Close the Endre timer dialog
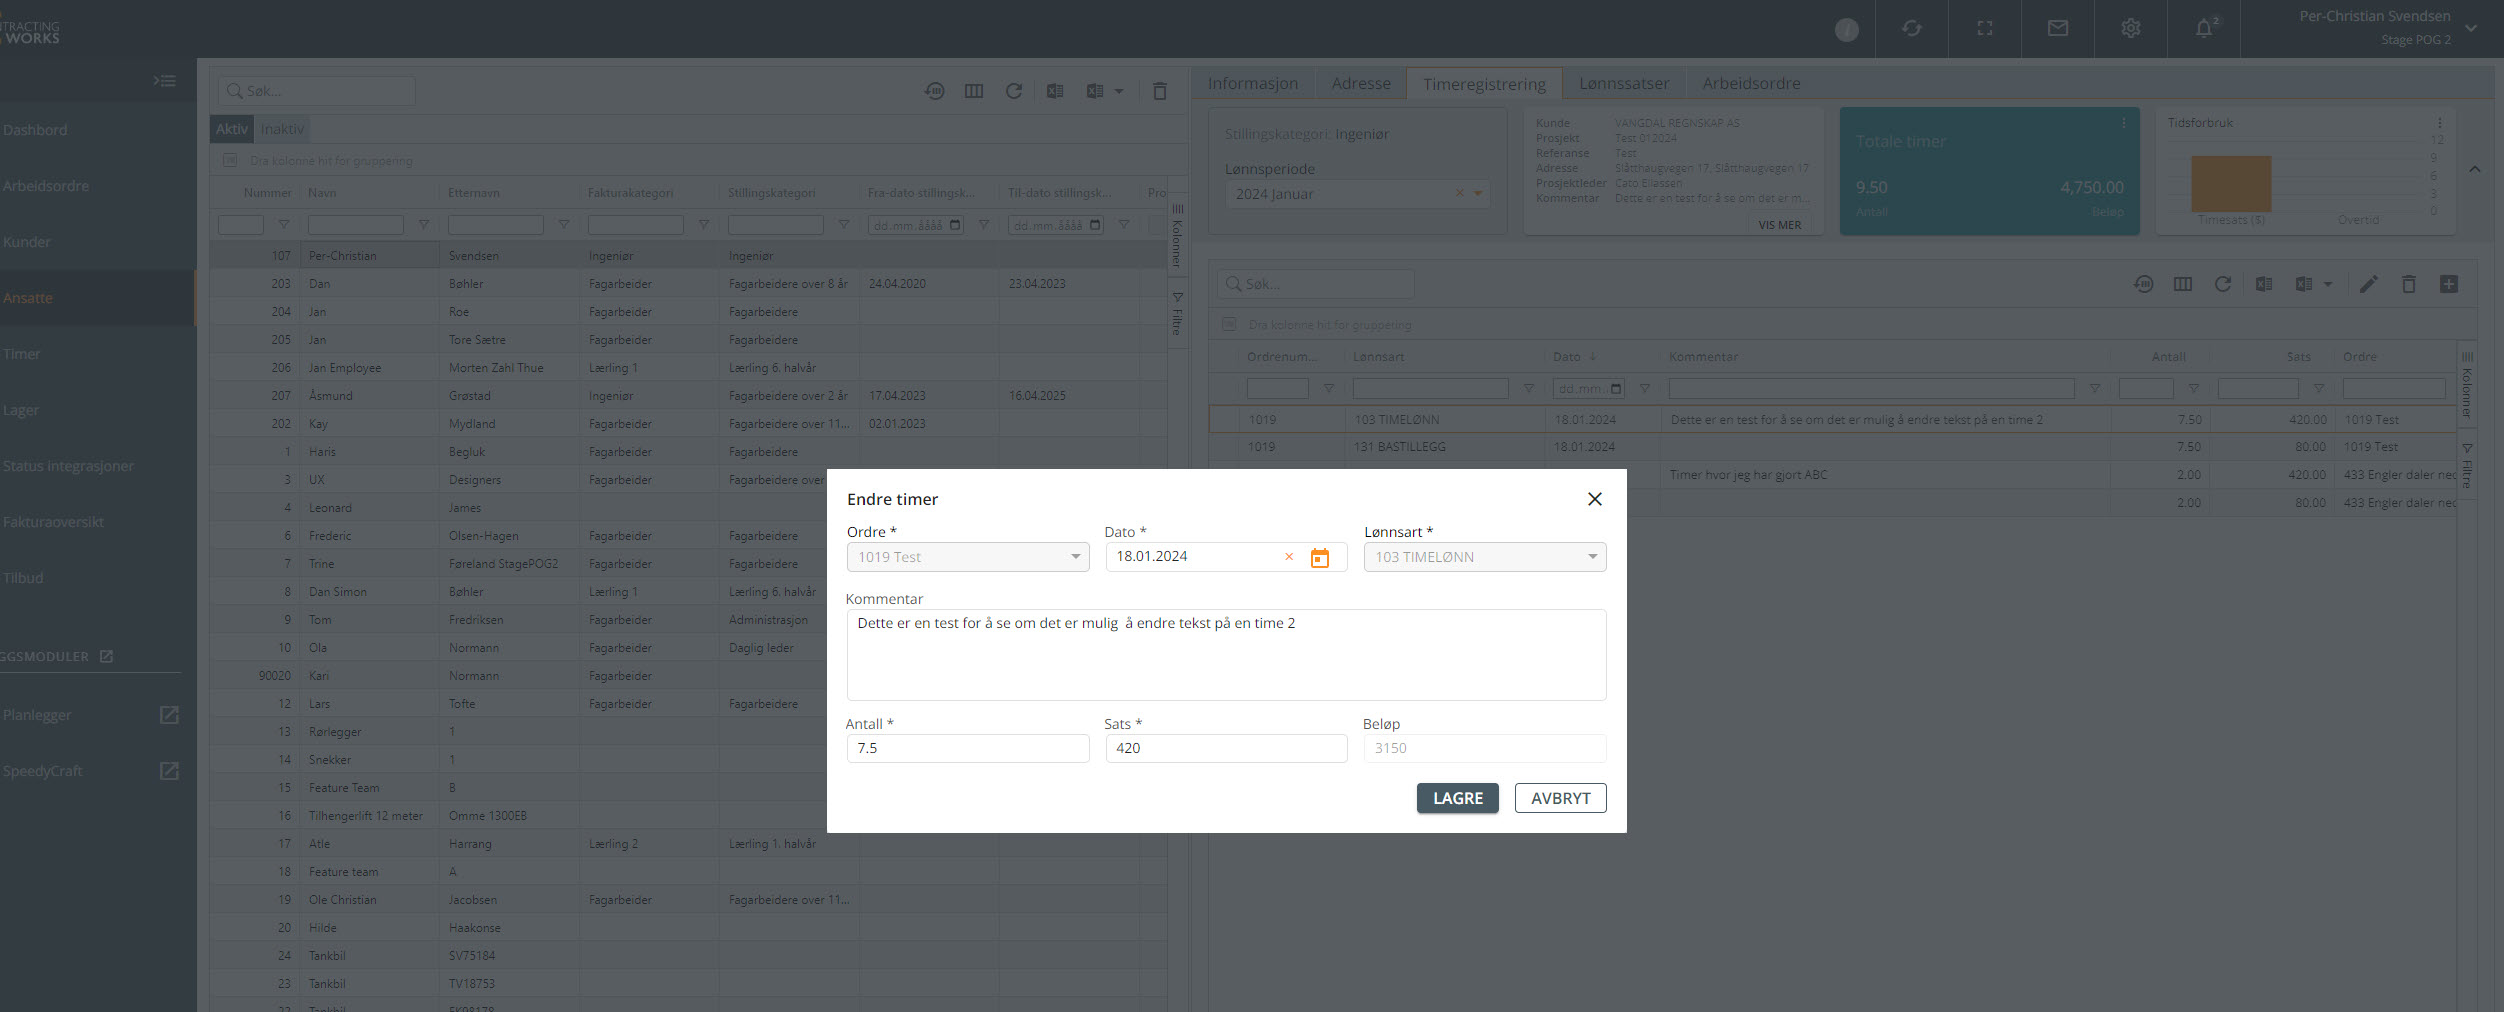 1595,499
